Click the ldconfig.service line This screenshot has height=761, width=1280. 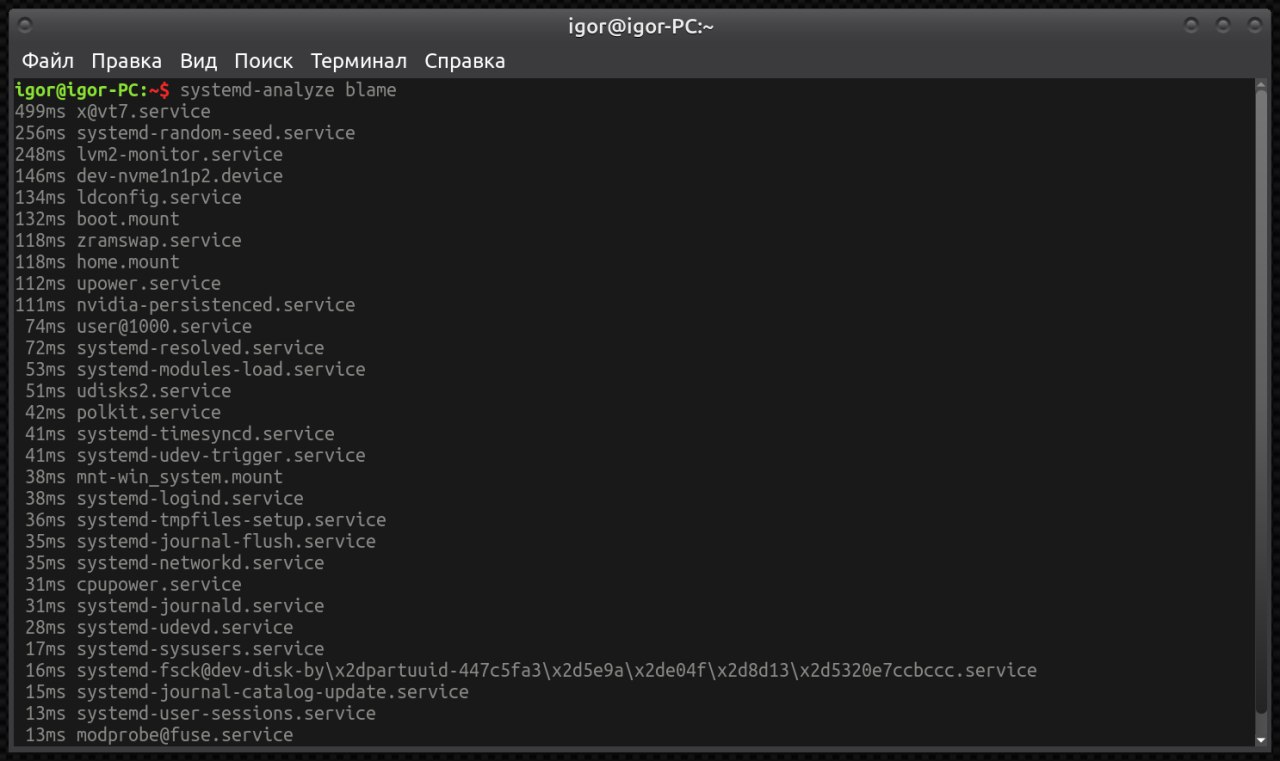[x=128, y=198]
